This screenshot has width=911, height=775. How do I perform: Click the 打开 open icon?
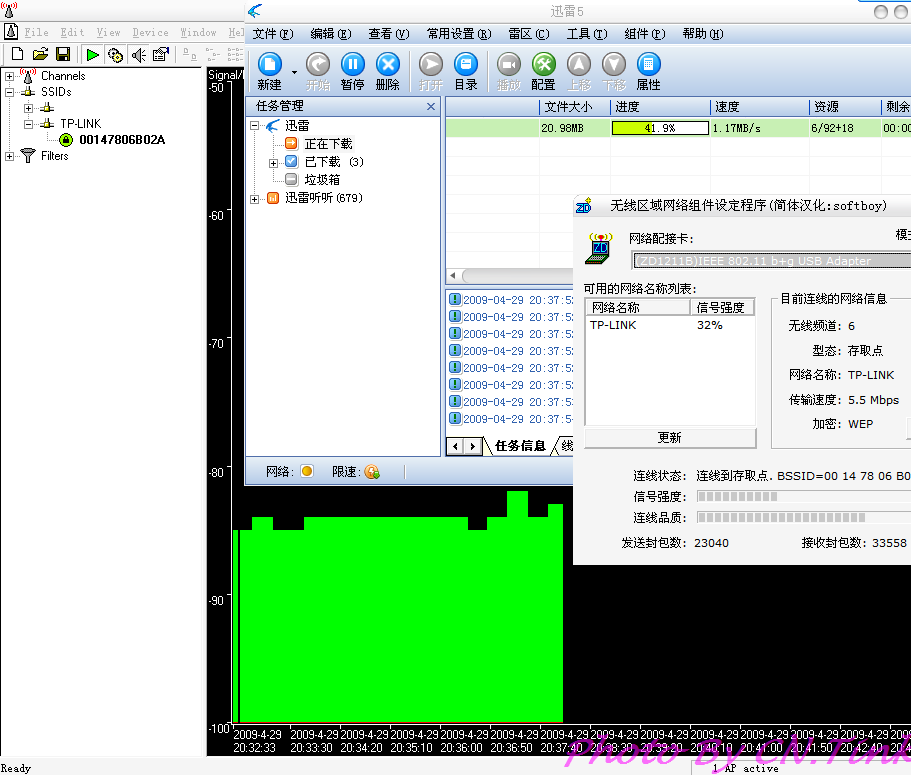(x=431, y=72)
